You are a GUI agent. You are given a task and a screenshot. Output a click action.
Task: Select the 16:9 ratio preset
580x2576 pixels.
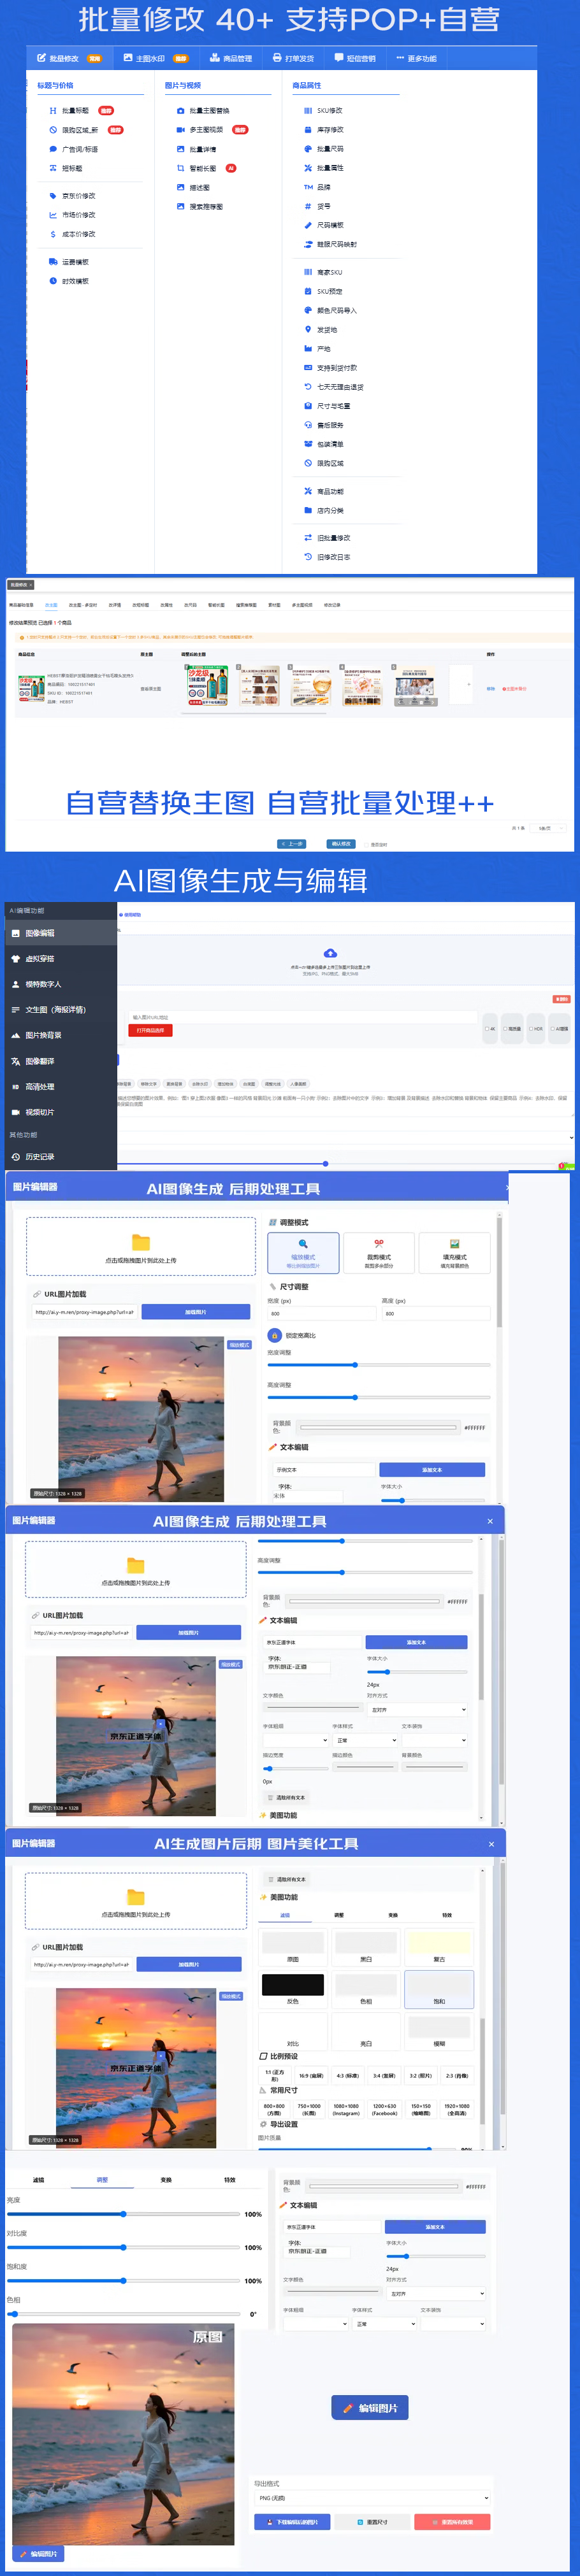click(x=310, y=2076)
